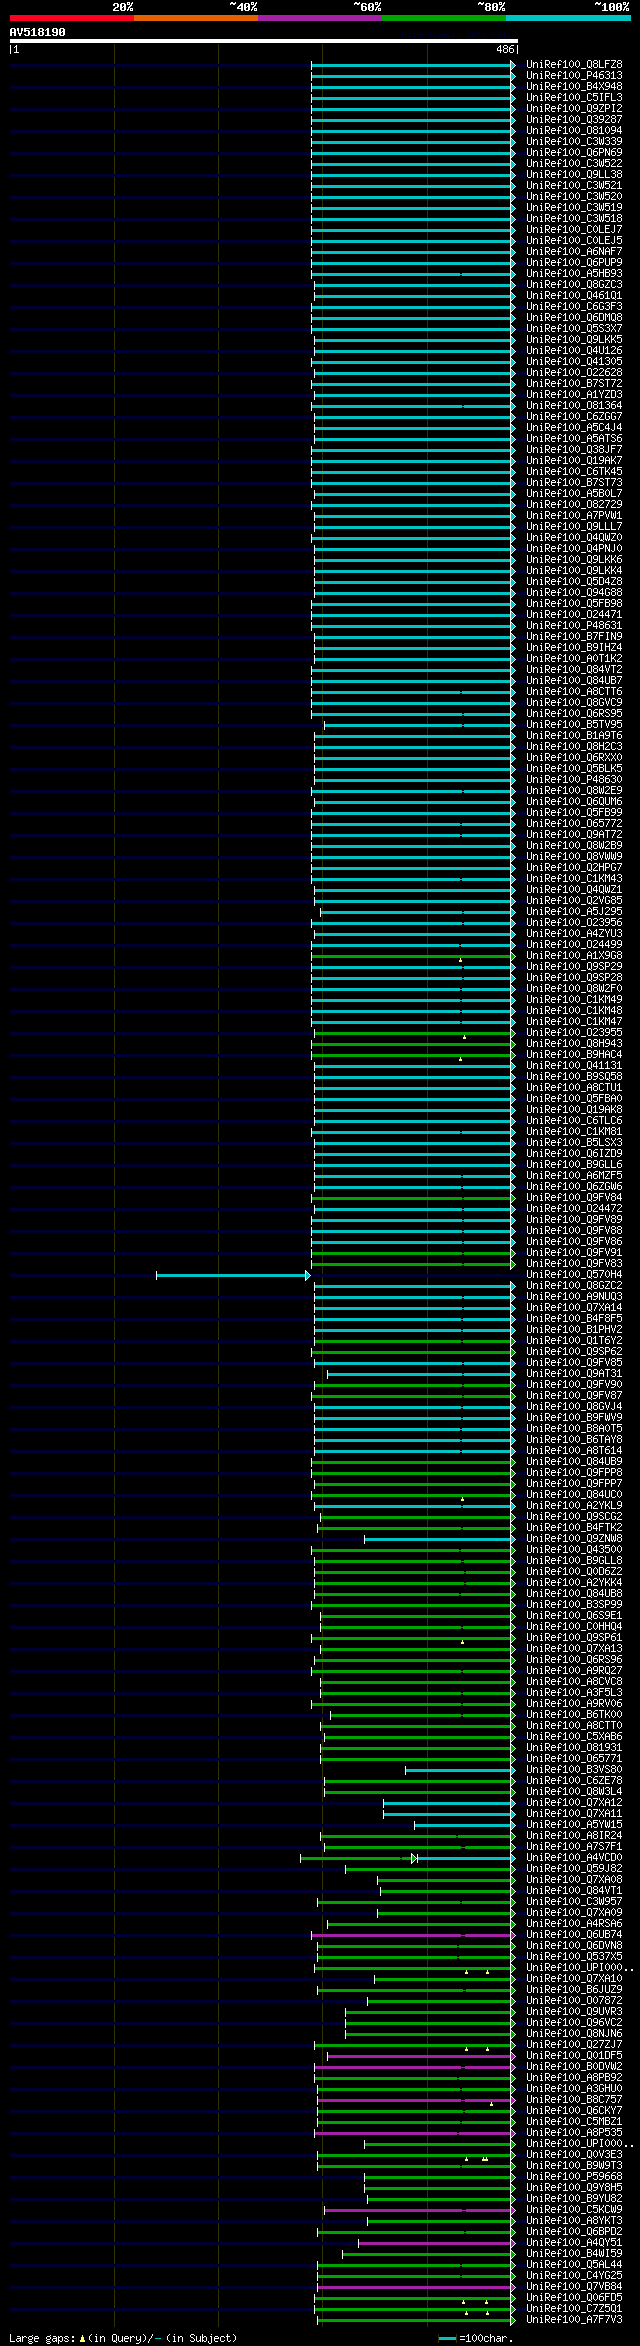This screenshot has width=640, height=2346.
Task: Click the label UniRef100_Q9AT31
Action: click(x=574, y=1374)
